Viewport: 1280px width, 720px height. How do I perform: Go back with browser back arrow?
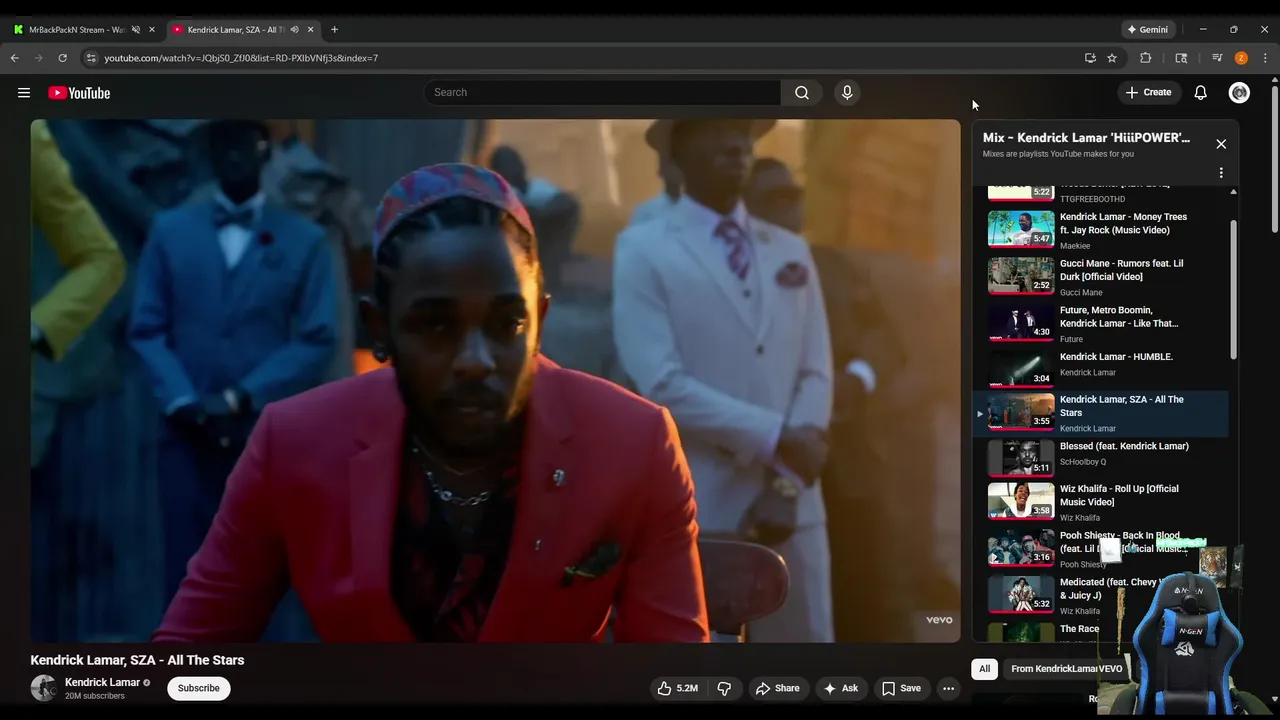[15, 58]
